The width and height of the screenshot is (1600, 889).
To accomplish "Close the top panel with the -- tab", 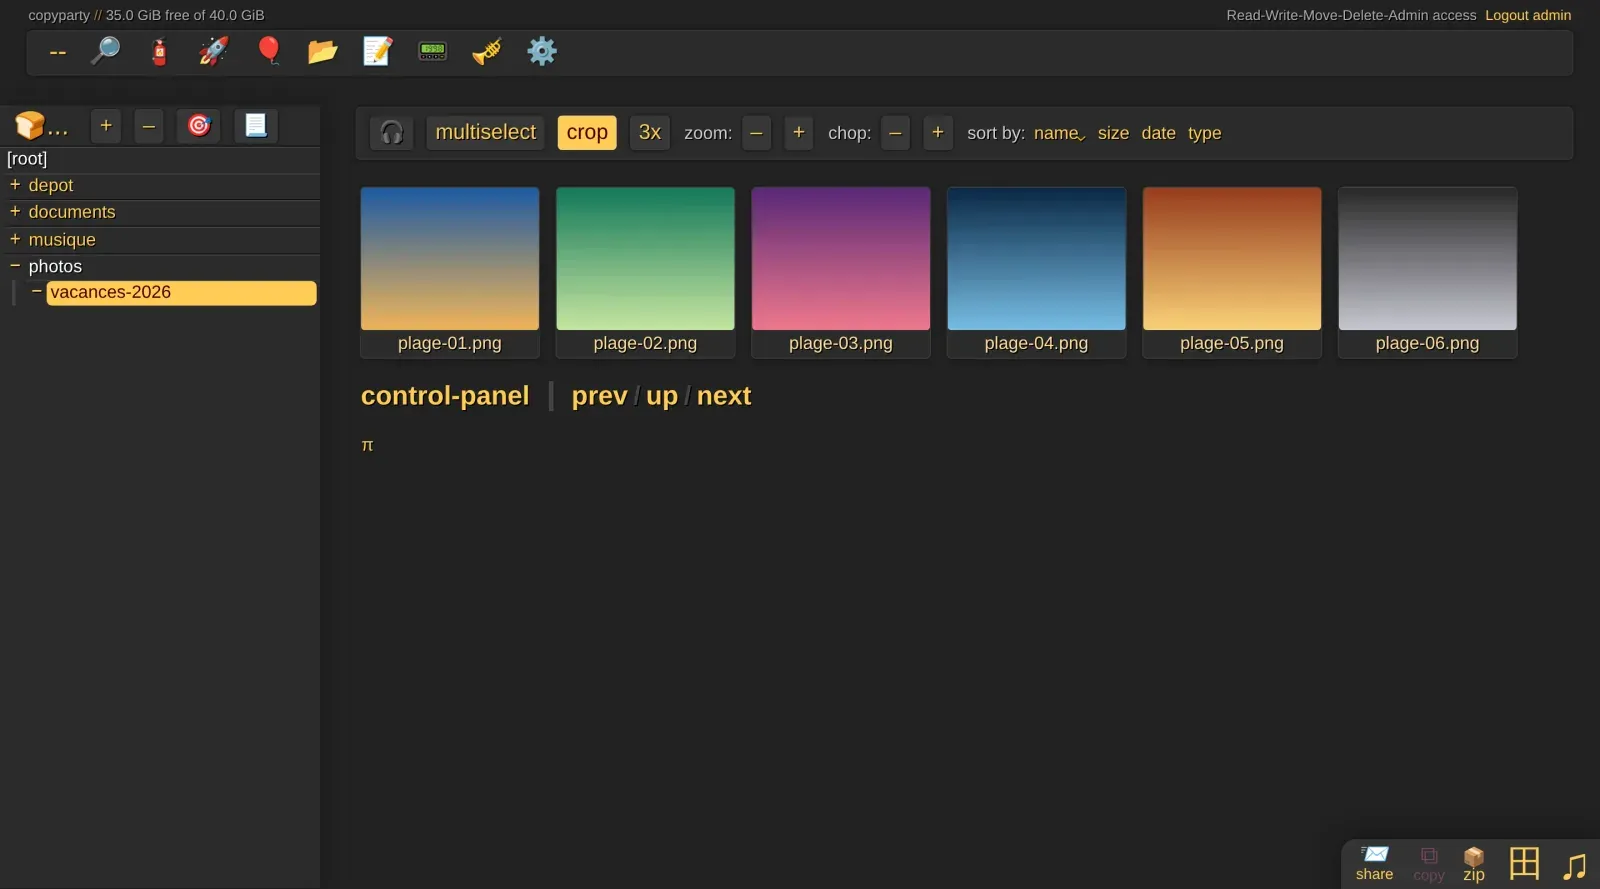I will tap(58, 52).
